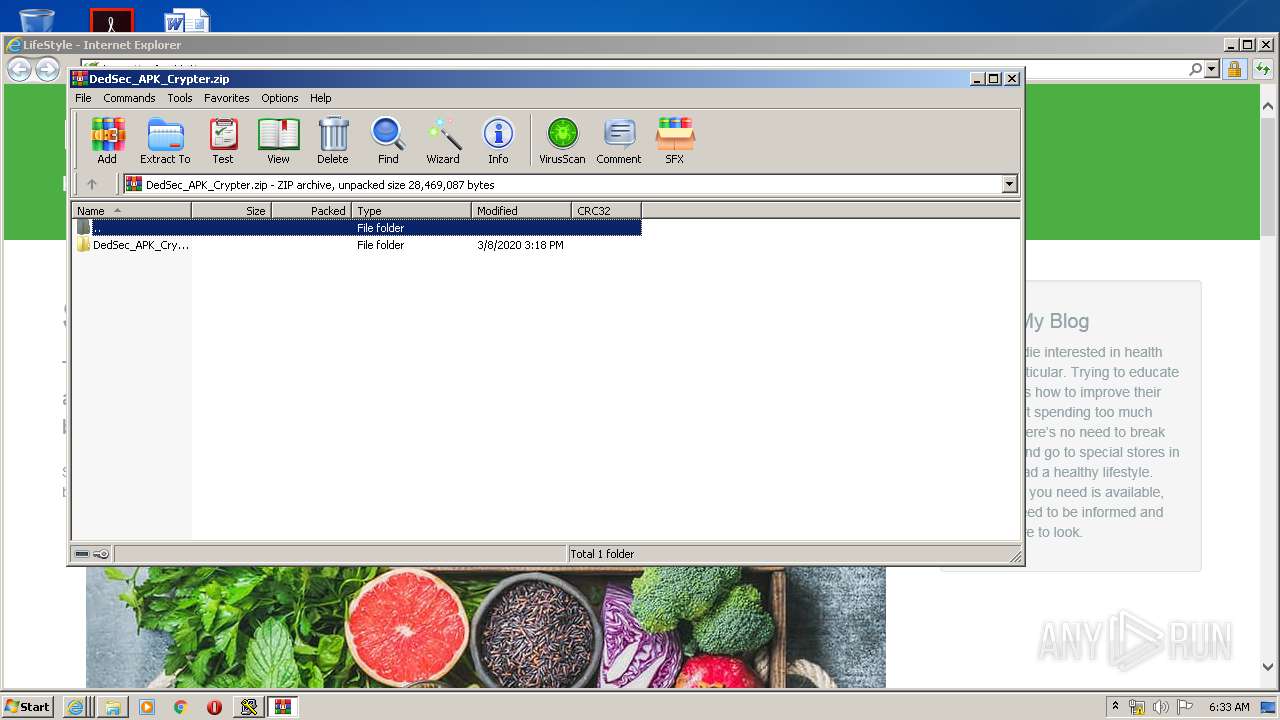The height and width of the screenshot is (720, 1280).
Task: Click the 'My Blog' heading on page
Action: point(1054,321)
